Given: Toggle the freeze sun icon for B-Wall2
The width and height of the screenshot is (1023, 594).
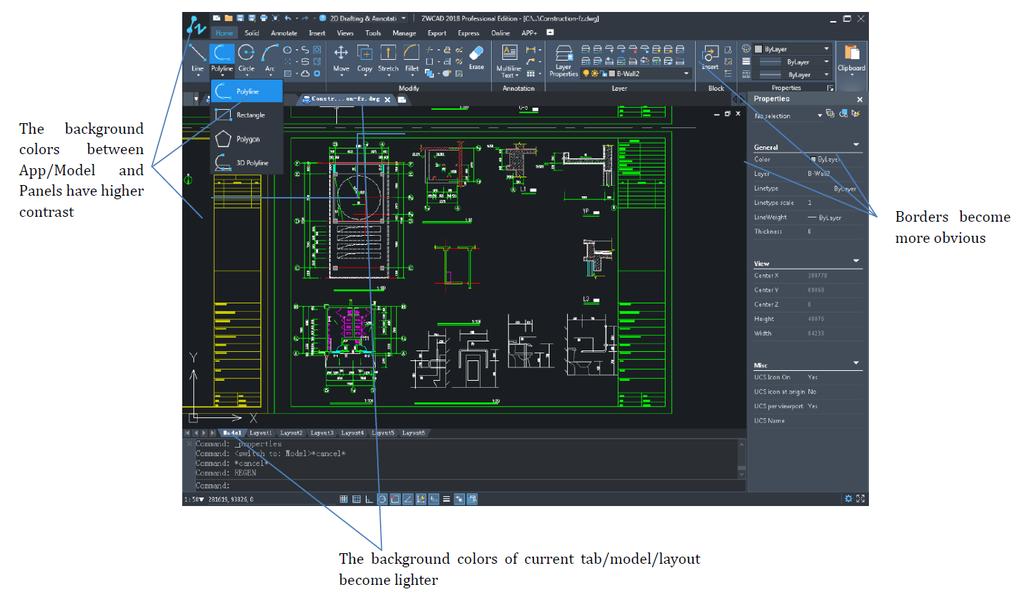Looking at the screenshot, I should [x=594, y=74].
